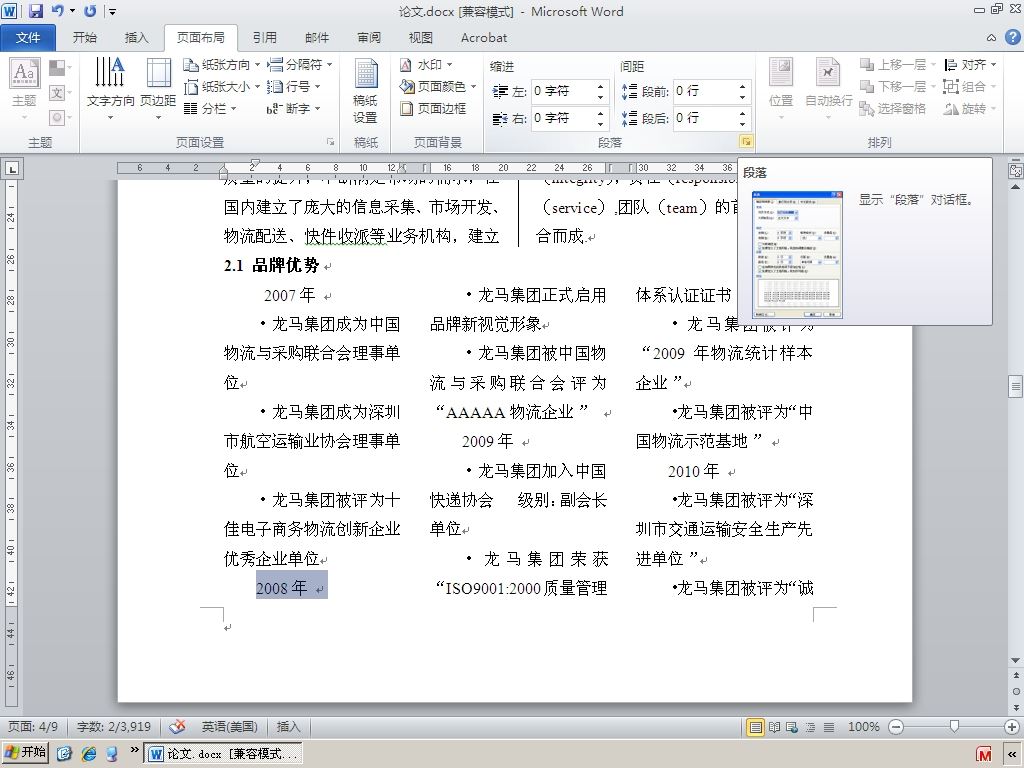Click the 稿纸设置 manuscript paper settings icon

(365, 90)
